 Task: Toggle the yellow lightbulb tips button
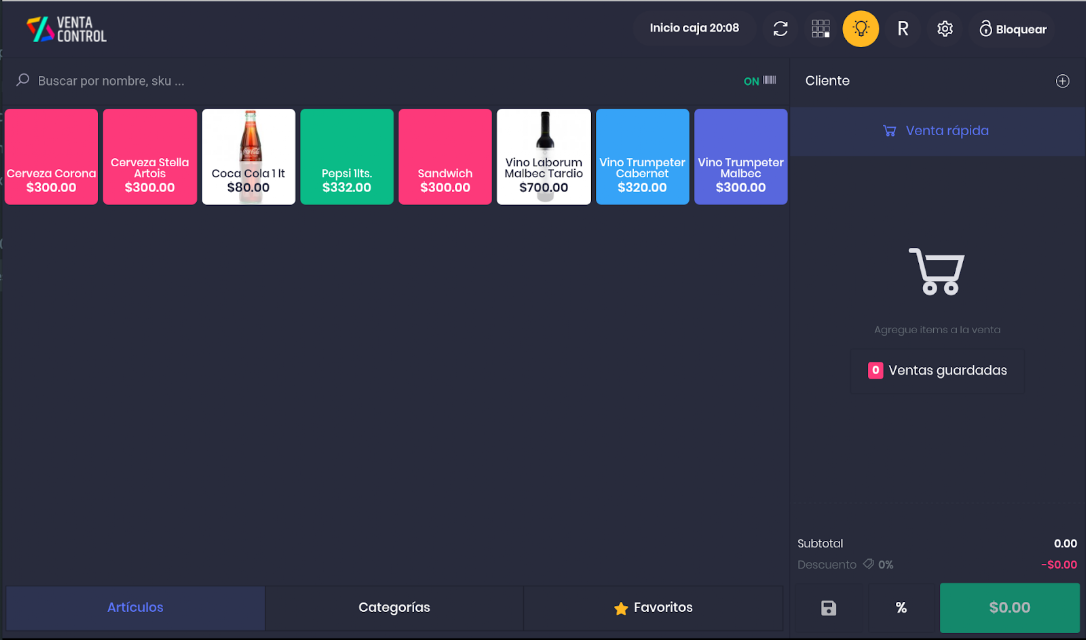pos(861,28)
